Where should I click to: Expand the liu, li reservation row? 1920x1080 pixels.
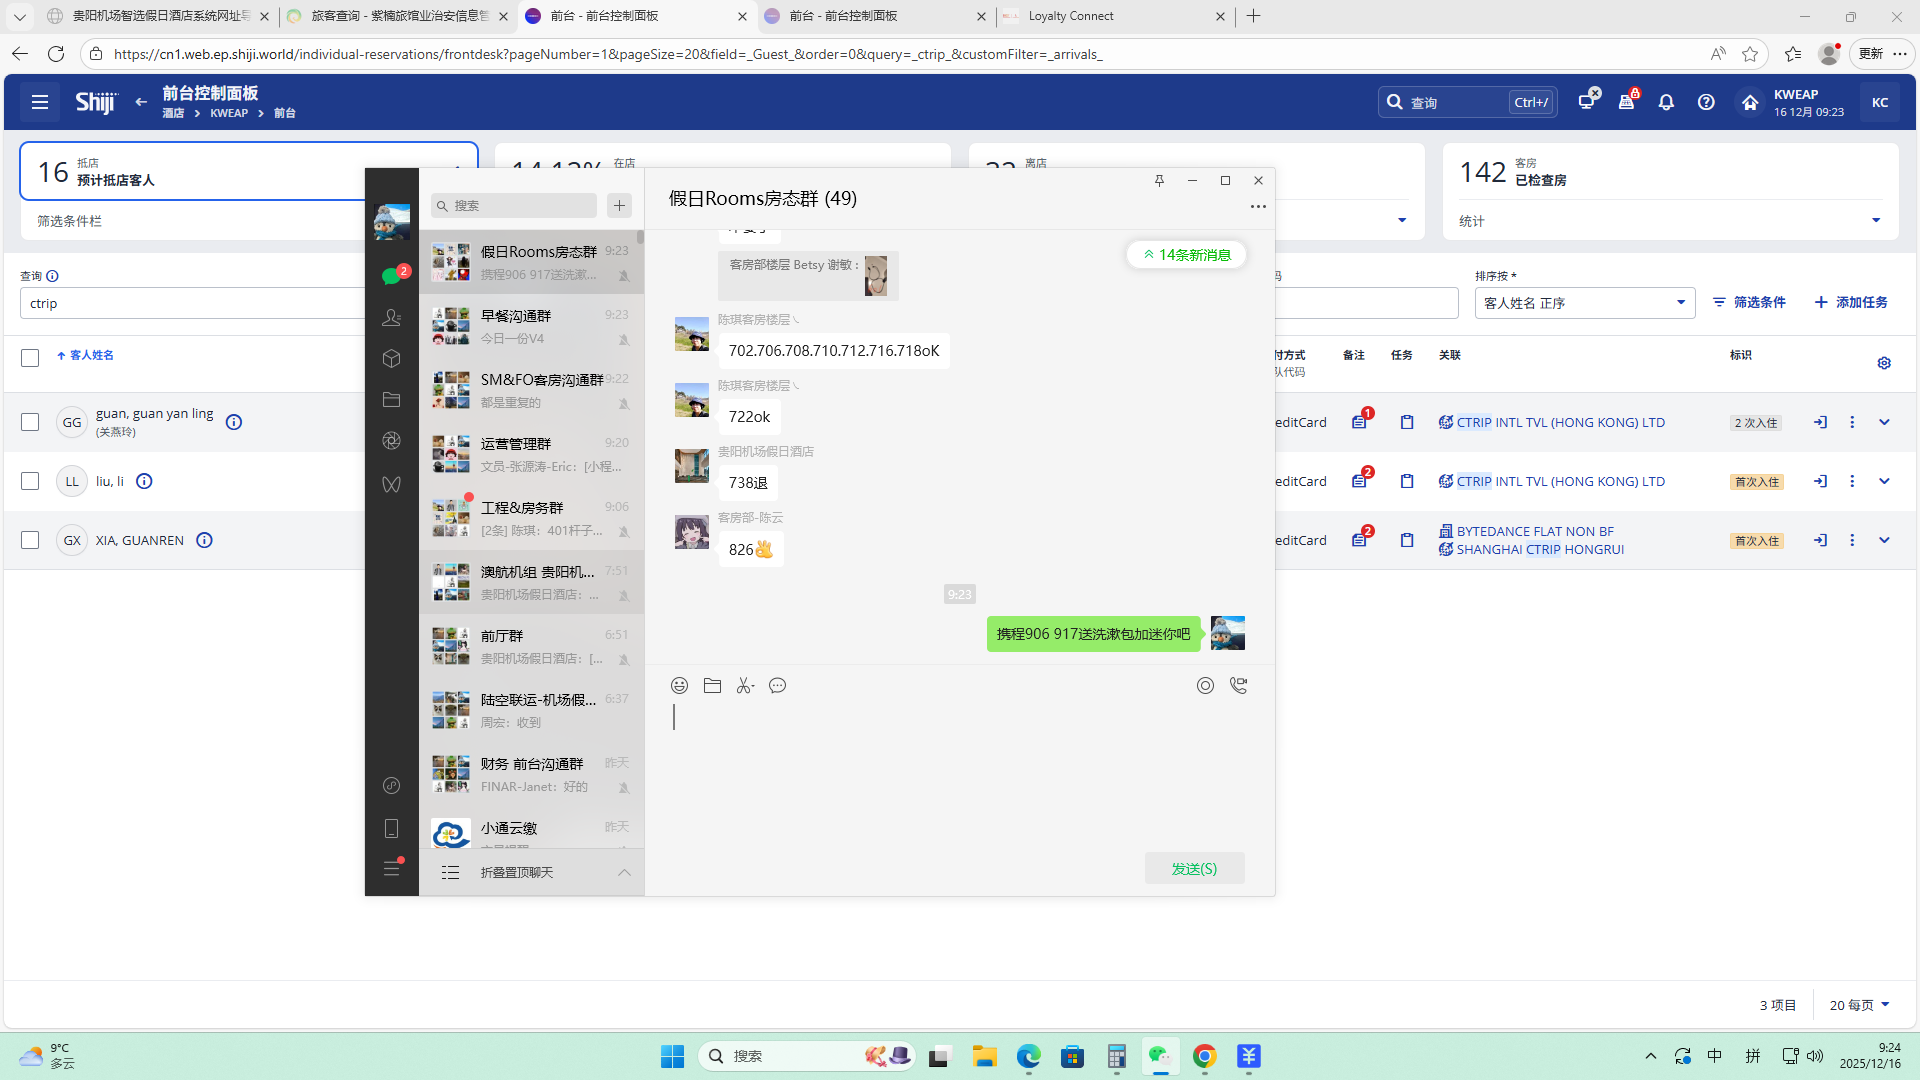1884,481
